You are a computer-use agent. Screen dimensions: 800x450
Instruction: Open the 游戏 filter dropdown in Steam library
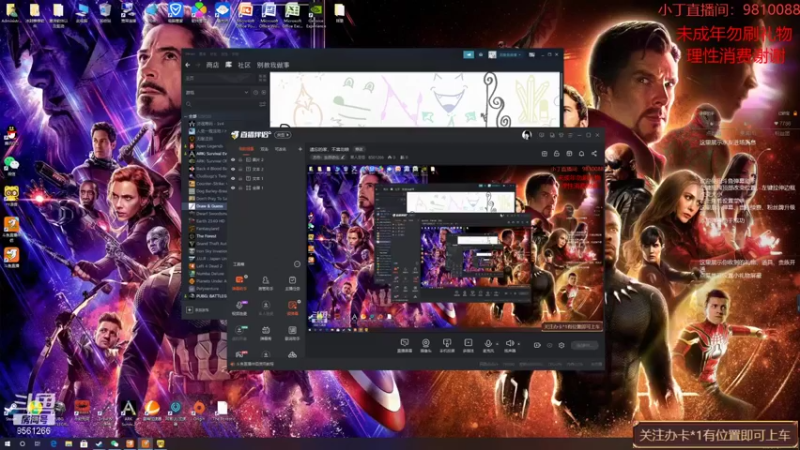217,92
